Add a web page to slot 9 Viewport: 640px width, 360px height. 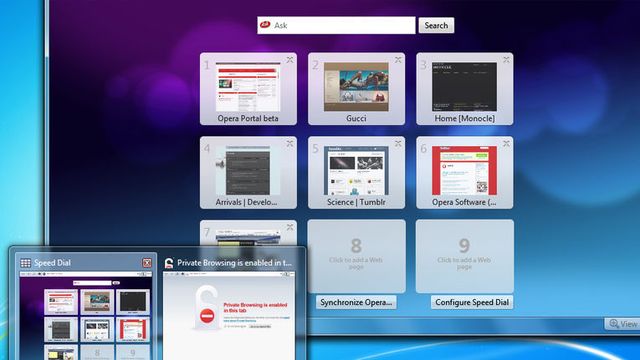pos(464,256)
